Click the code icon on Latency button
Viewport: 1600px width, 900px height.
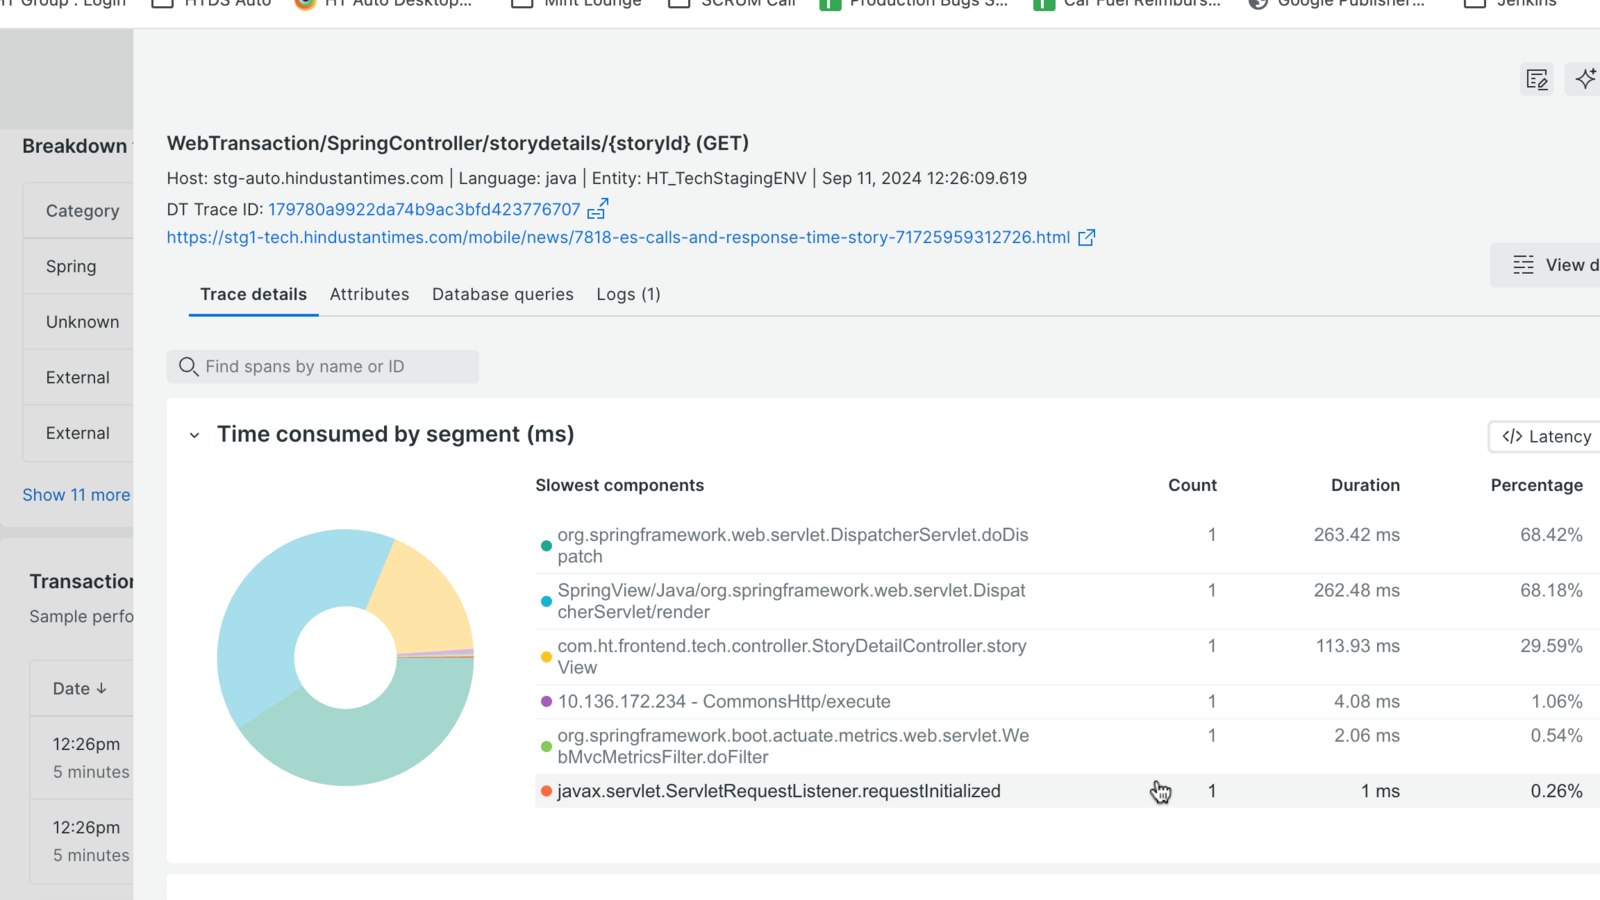(1512, 436)
